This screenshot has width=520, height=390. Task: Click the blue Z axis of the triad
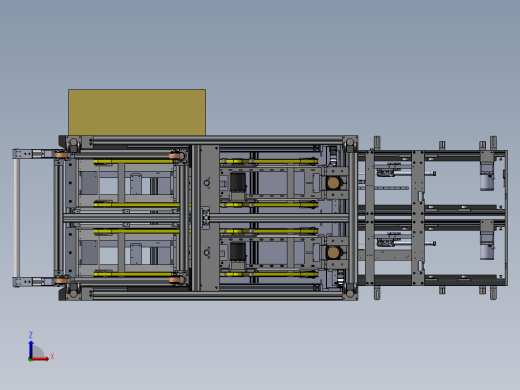tap(31, 349)
